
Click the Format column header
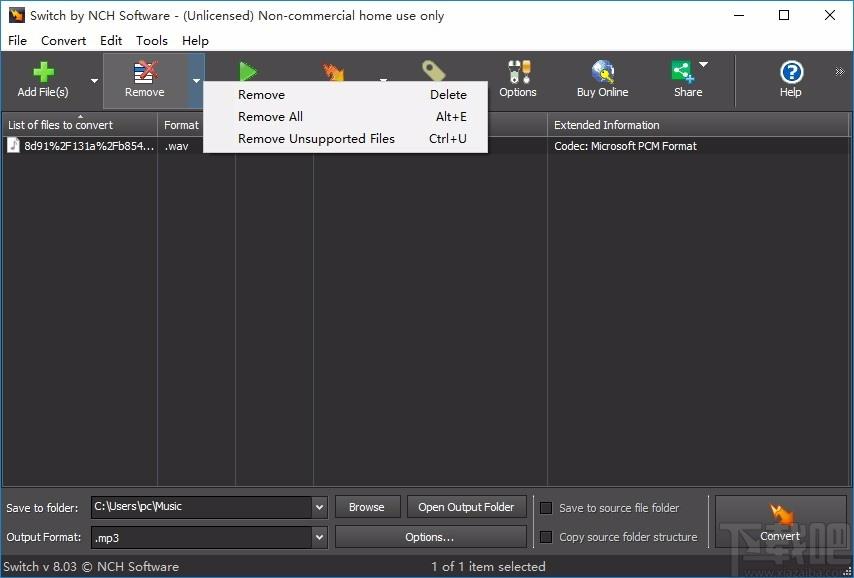(x=181, y=125)
